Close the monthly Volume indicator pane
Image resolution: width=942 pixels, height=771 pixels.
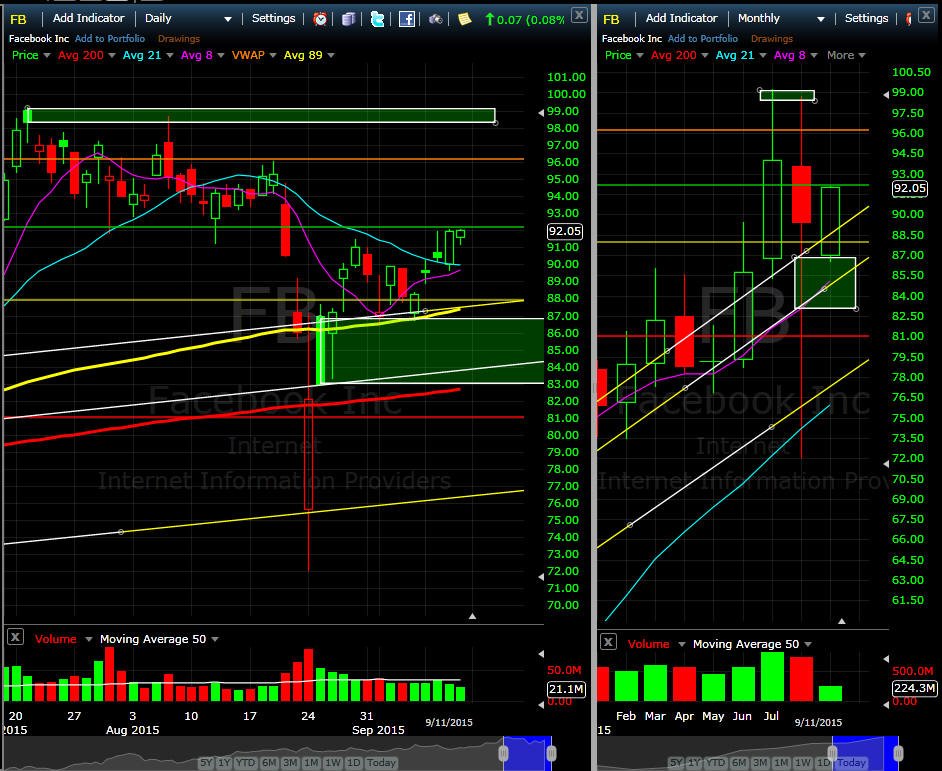click(608, 641)
